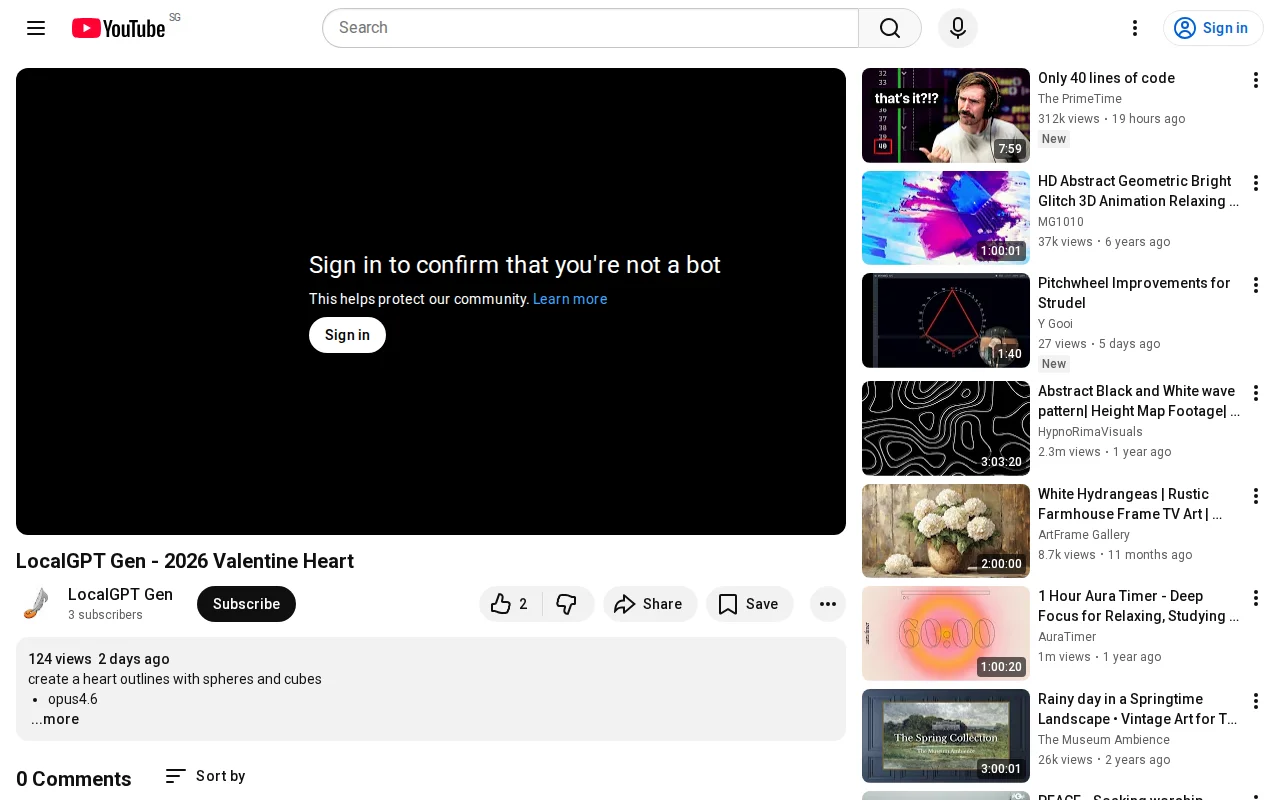Visit The Museum Ambience channel
The width and height of the screenshot is (1280, 800).
(x=1104, y=740)
